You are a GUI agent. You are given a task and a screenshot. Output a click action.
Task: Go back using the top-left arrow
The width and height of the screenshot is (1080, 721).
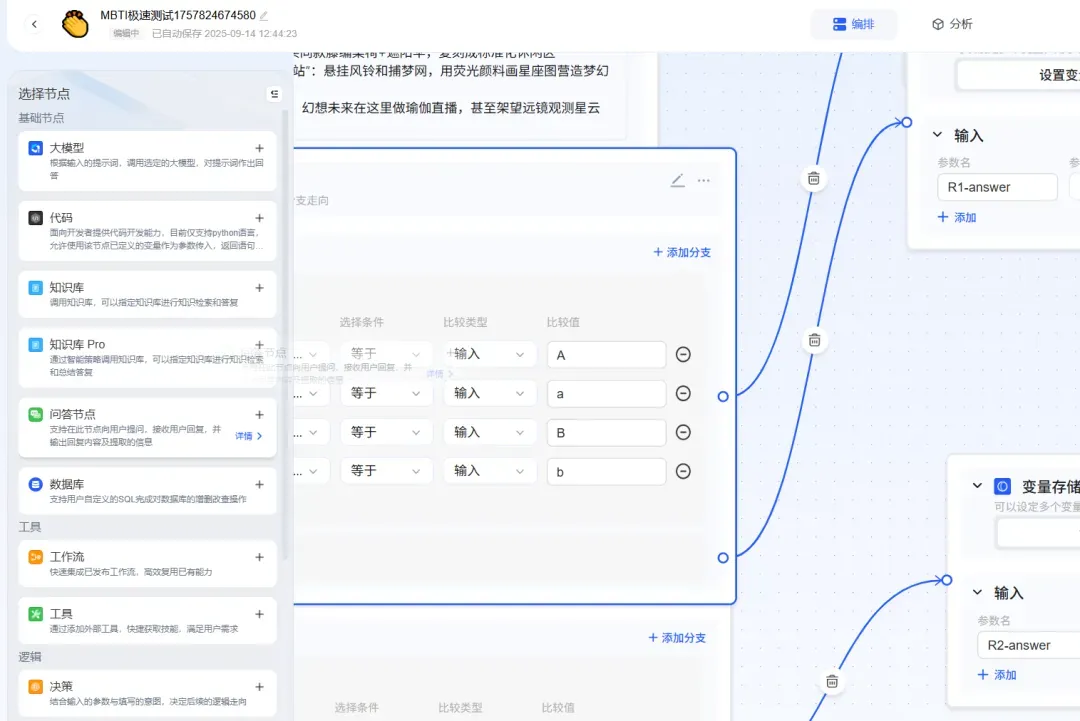click(34, 24)
